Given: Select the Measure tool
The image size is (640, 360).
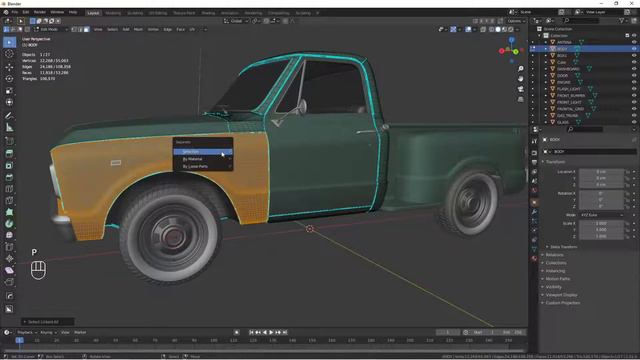Looking at the screenshot, I should click(9, 128).
